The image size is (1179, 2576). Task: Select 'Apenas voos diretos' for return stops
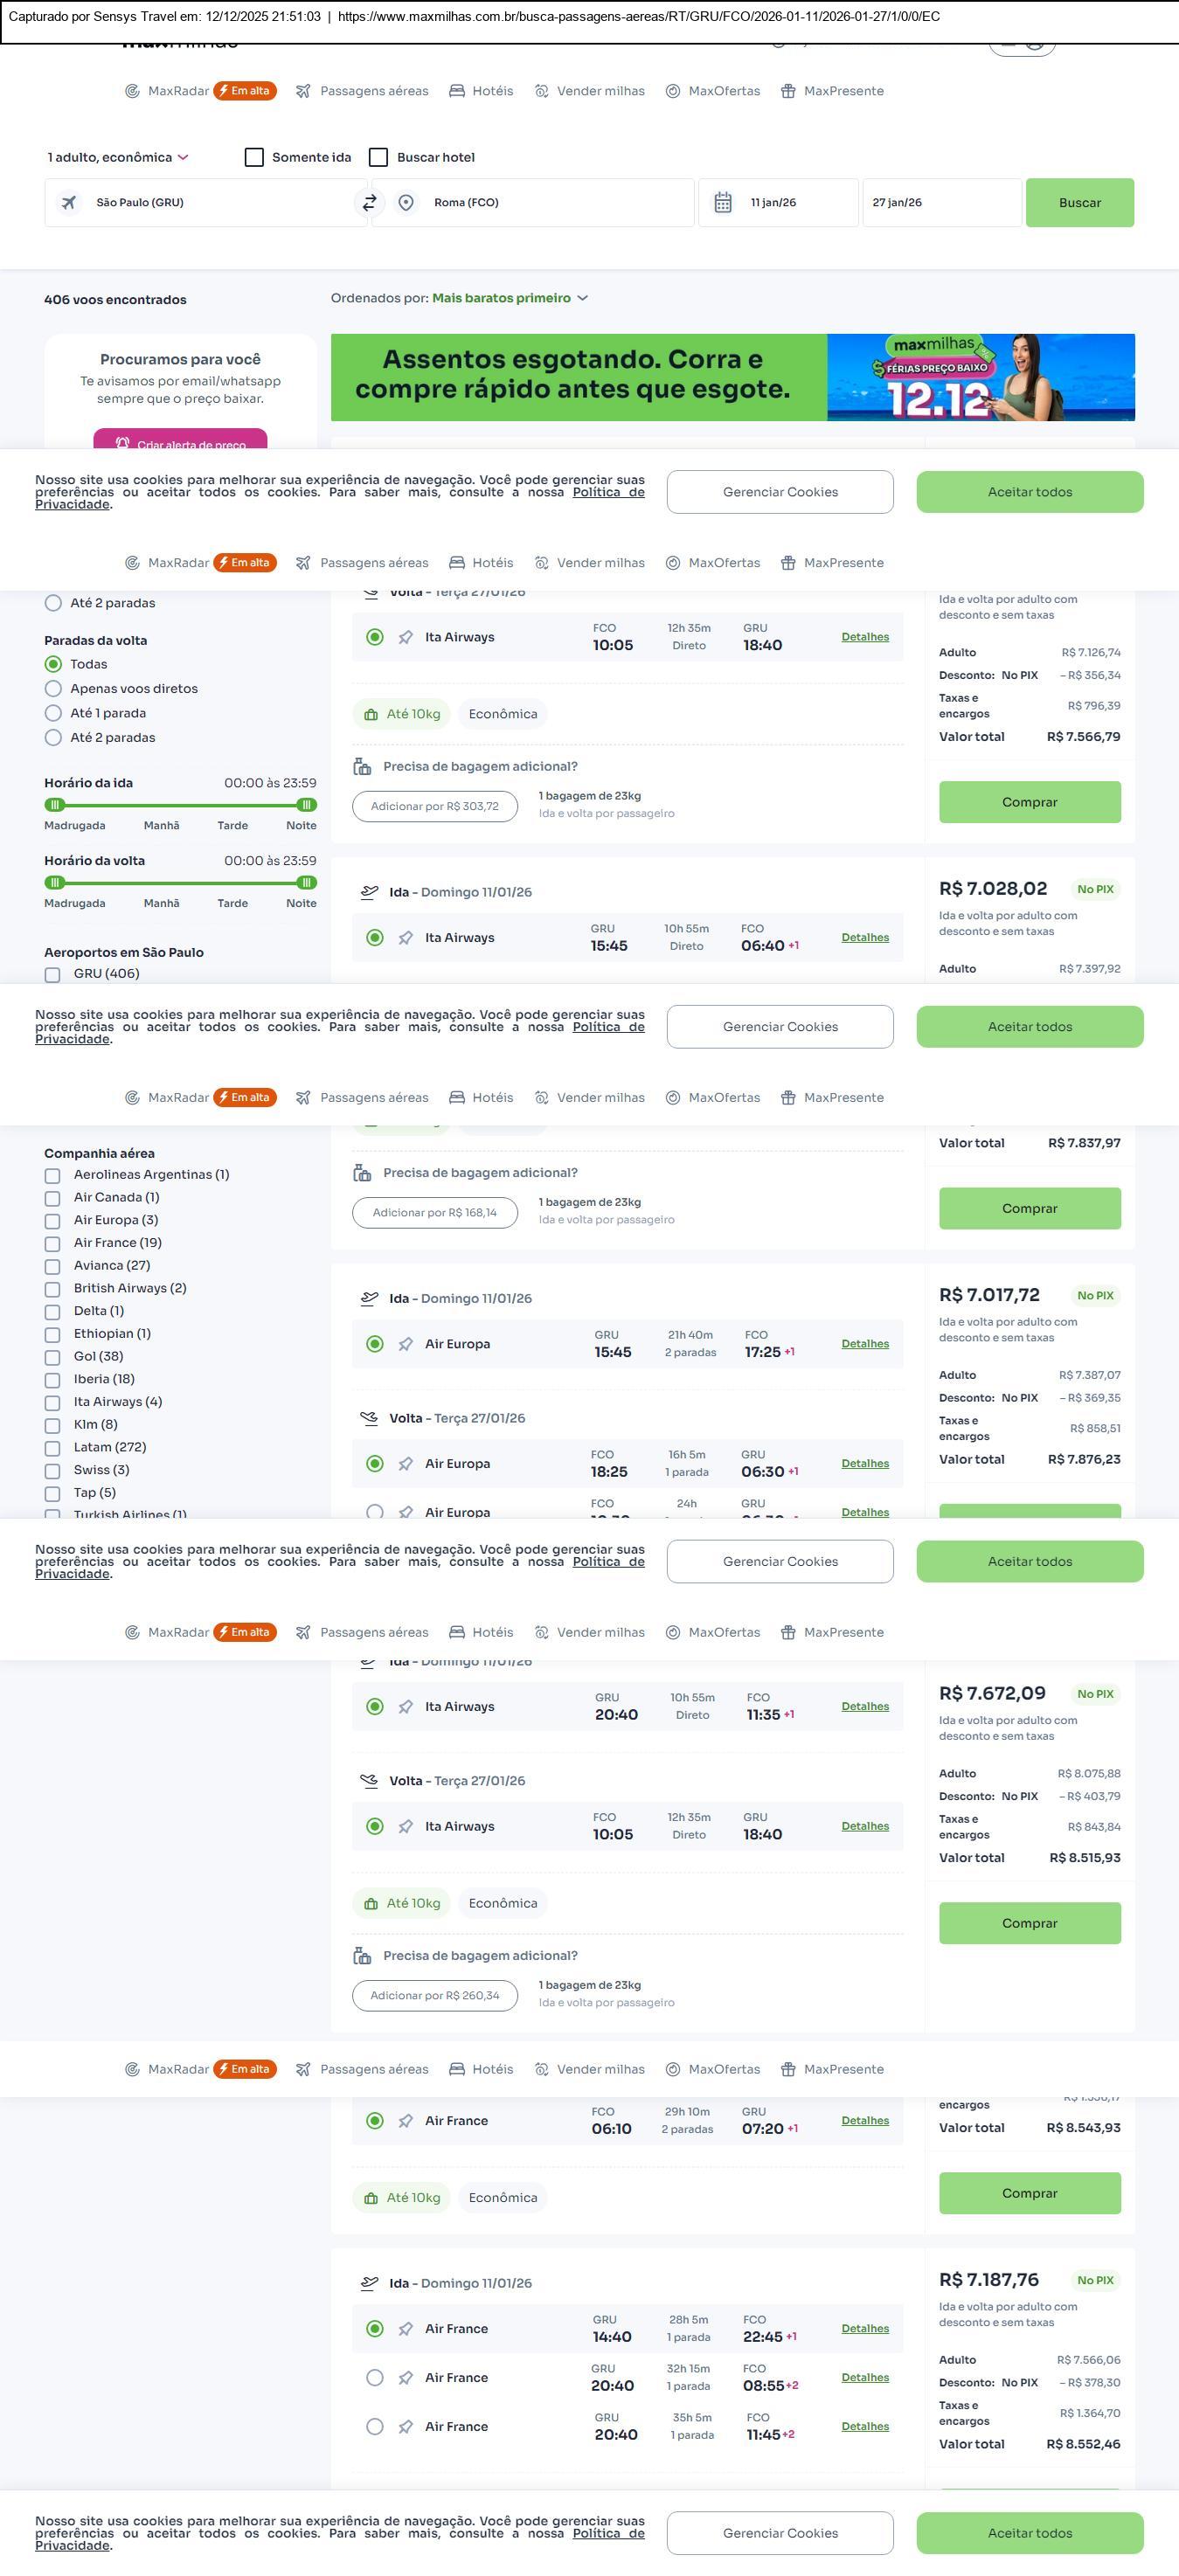coord(54,689)
